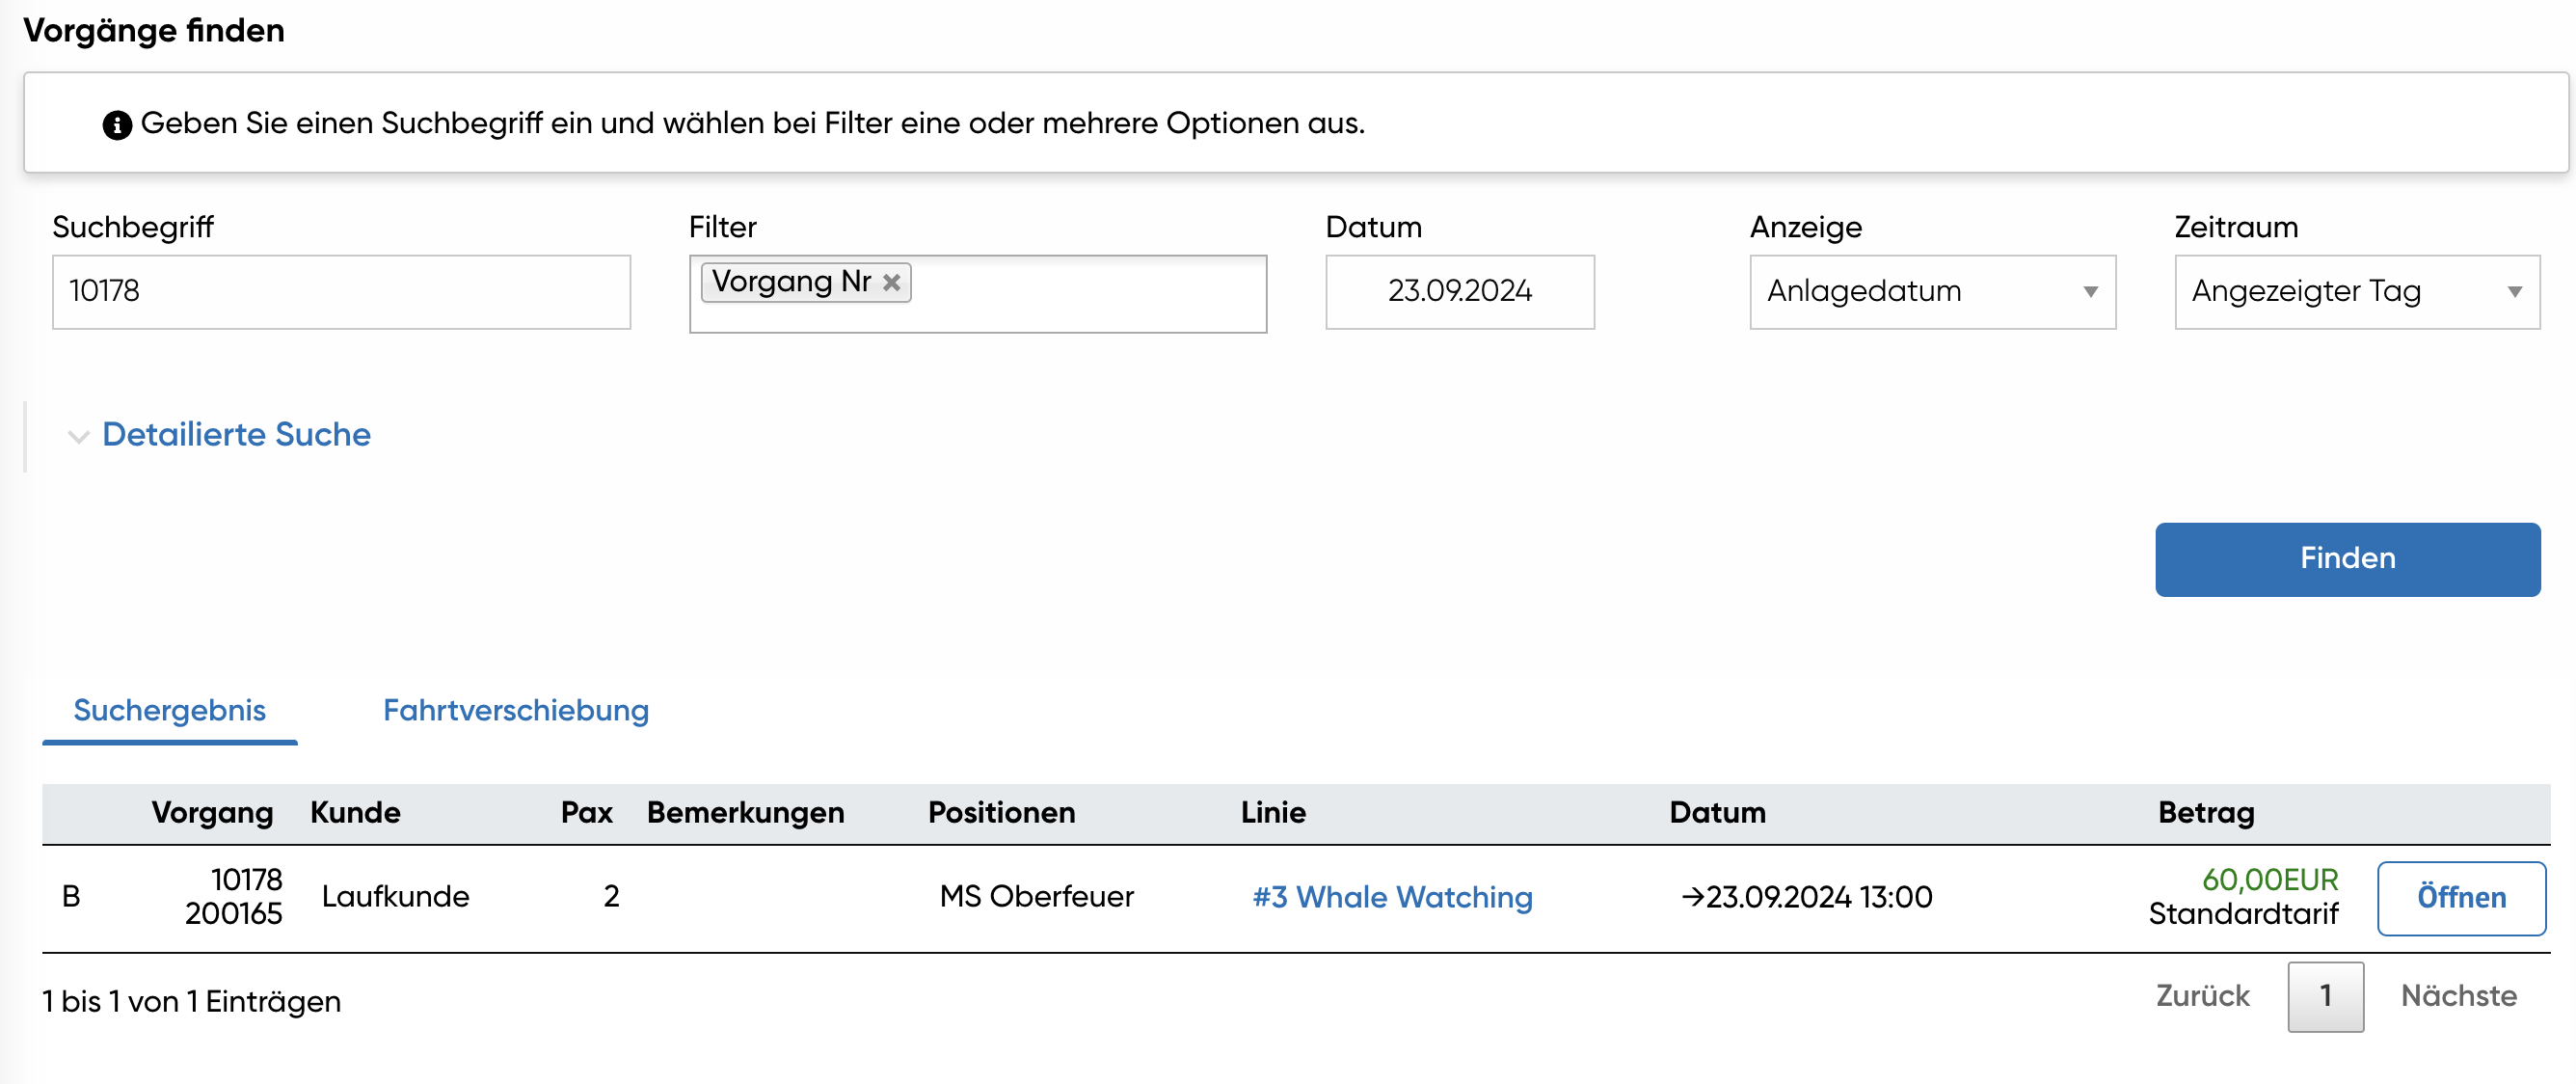Open the Anzeige dropdown showing Anlagedatum

point(1932,292)
